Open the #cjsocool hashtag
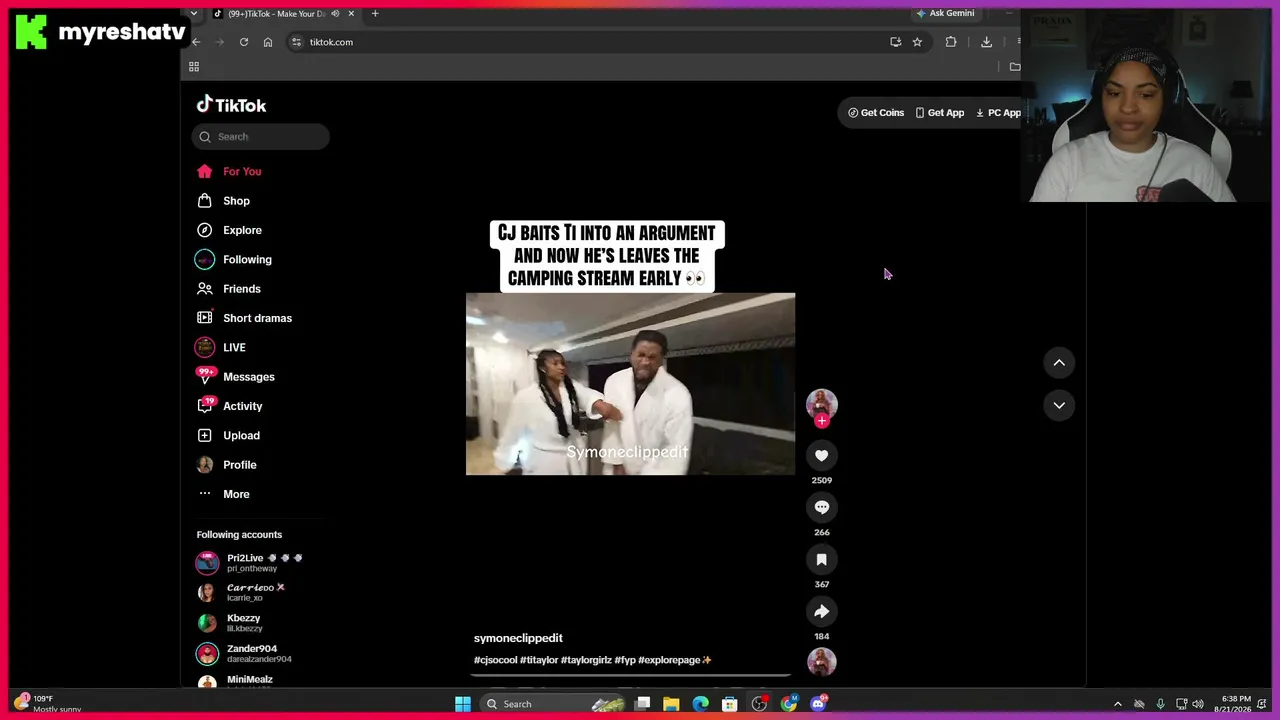 click(495, 660)
